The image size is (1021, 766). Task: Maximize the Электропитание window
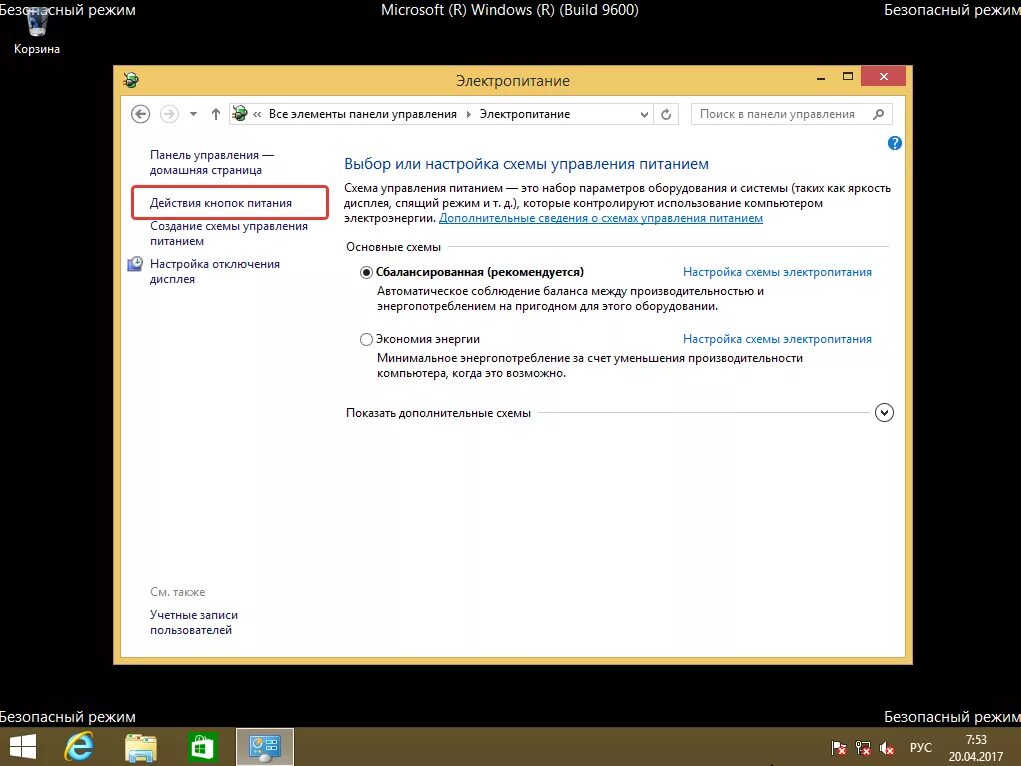point(848,77)
